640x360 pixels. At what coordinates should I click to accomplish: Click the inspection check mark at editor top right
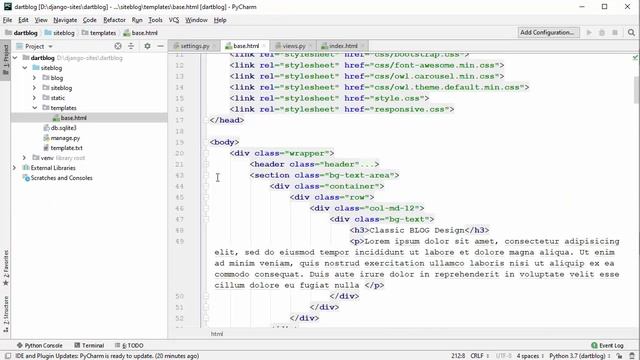(635, 58)
